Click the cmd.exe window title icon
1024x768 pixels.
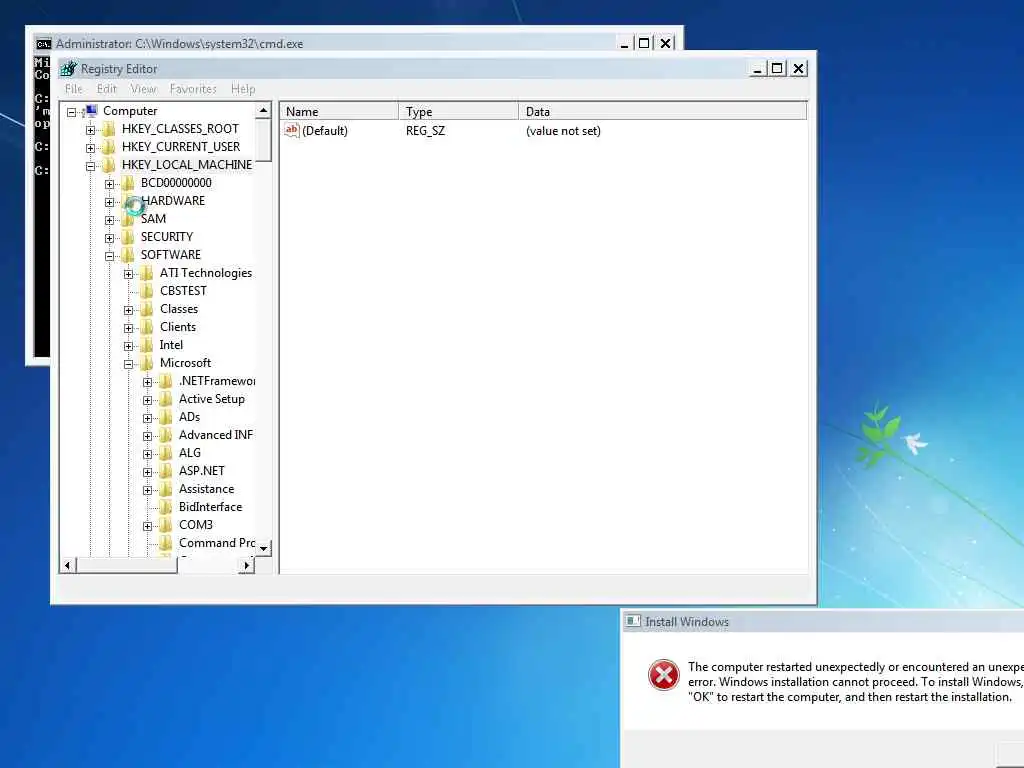click(44, 44)
